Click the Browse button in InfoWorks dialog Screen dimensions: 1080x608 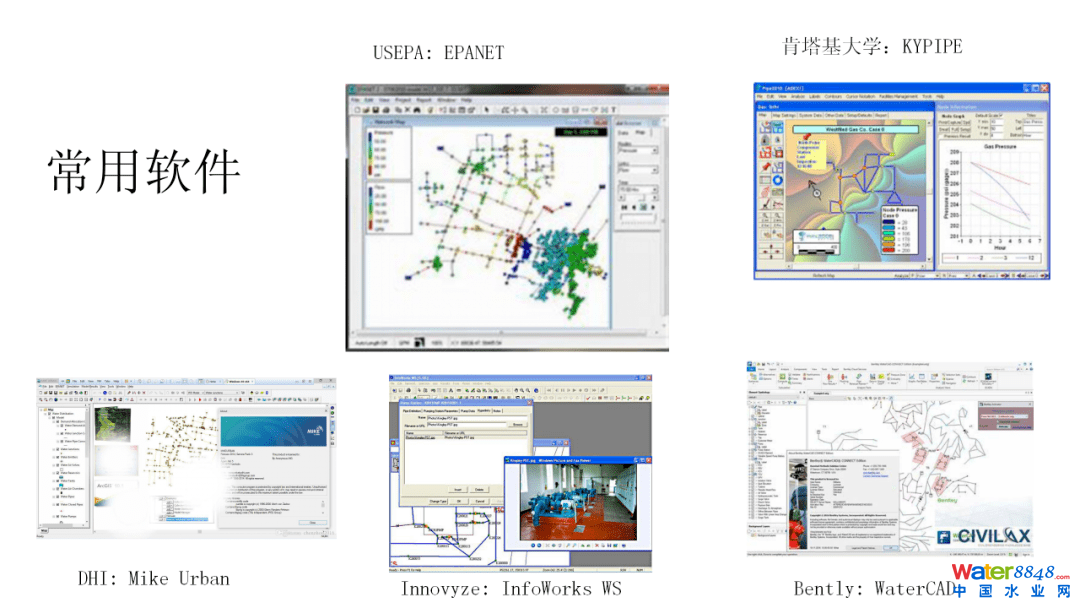click(x=517, y=424)
